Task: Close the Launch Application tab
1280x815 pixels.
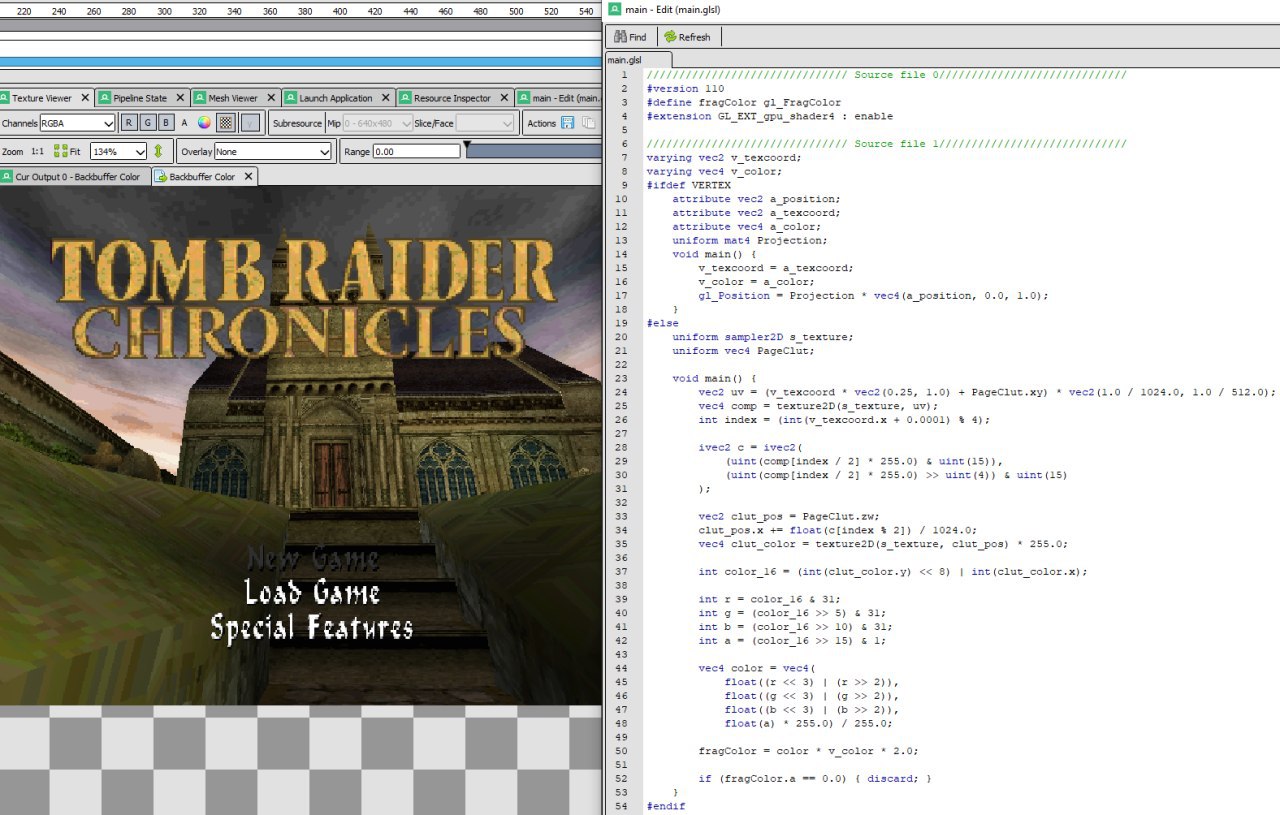Action: pos(385,98)
